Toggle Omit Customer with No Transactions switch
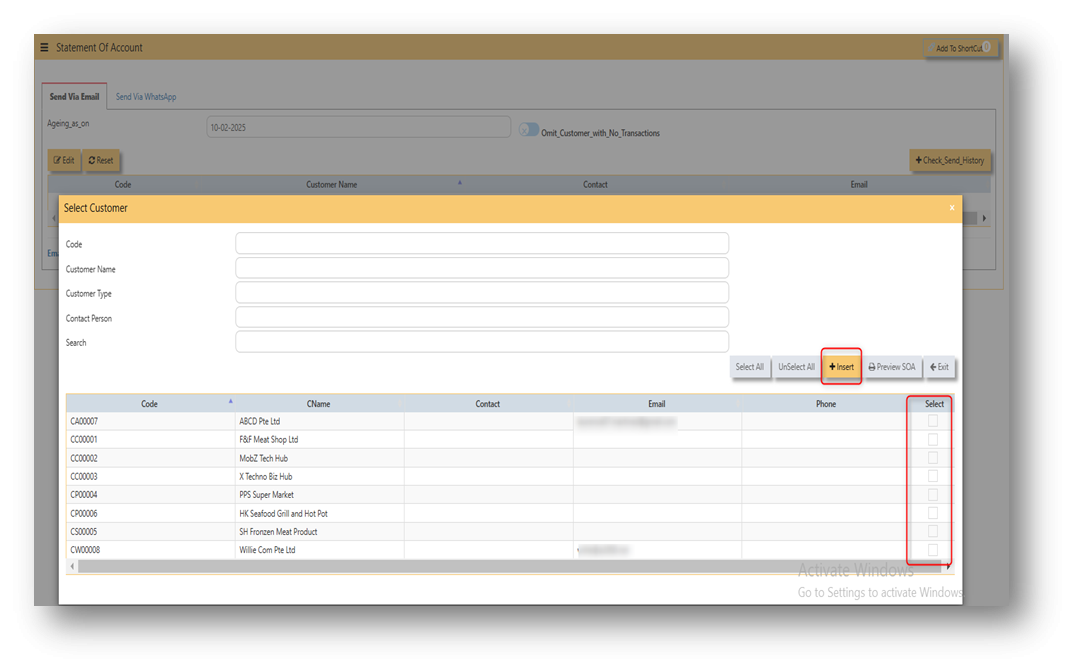The width and height of the screenshot is (1075, 672). tap(529, 130)
